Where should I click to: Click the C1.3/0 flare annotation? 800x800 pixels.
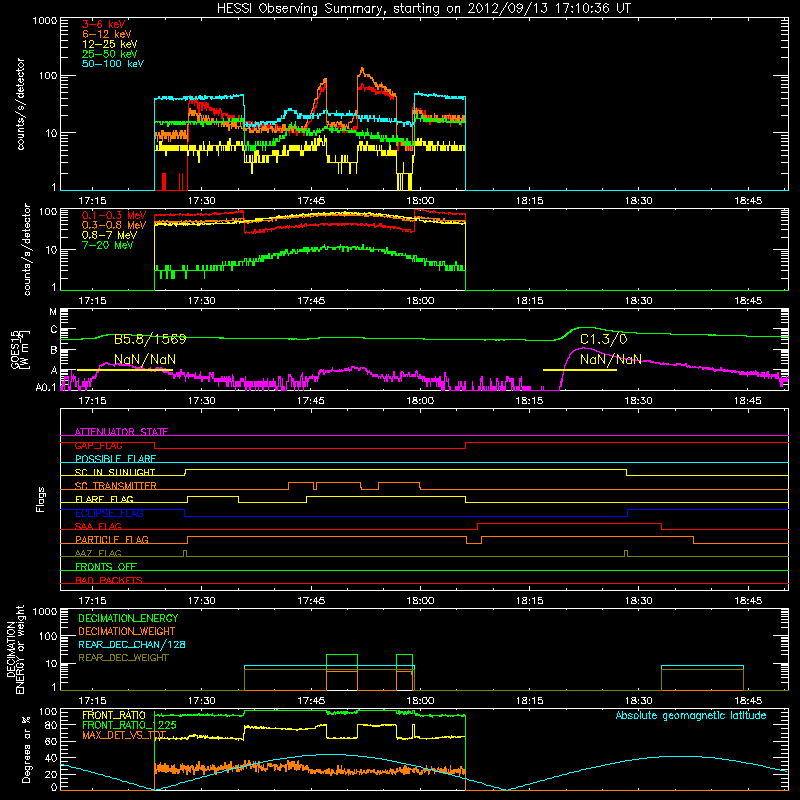pos(604,339)
